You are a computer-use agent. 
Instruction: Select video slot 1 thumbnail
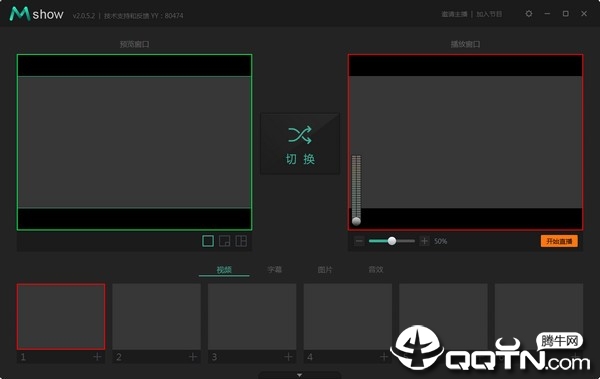[61, 317]
